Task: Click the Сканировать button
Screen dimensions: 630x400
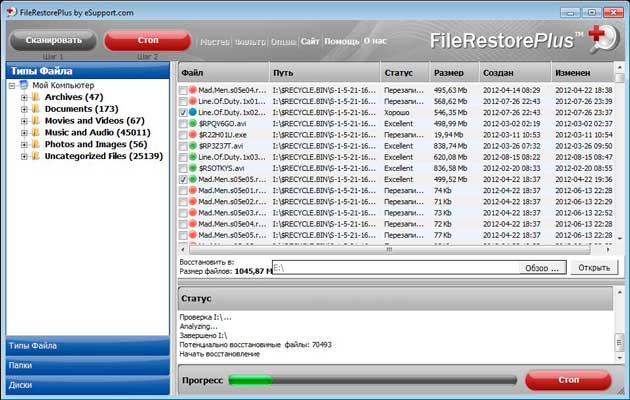Action: tap(53, 40)
